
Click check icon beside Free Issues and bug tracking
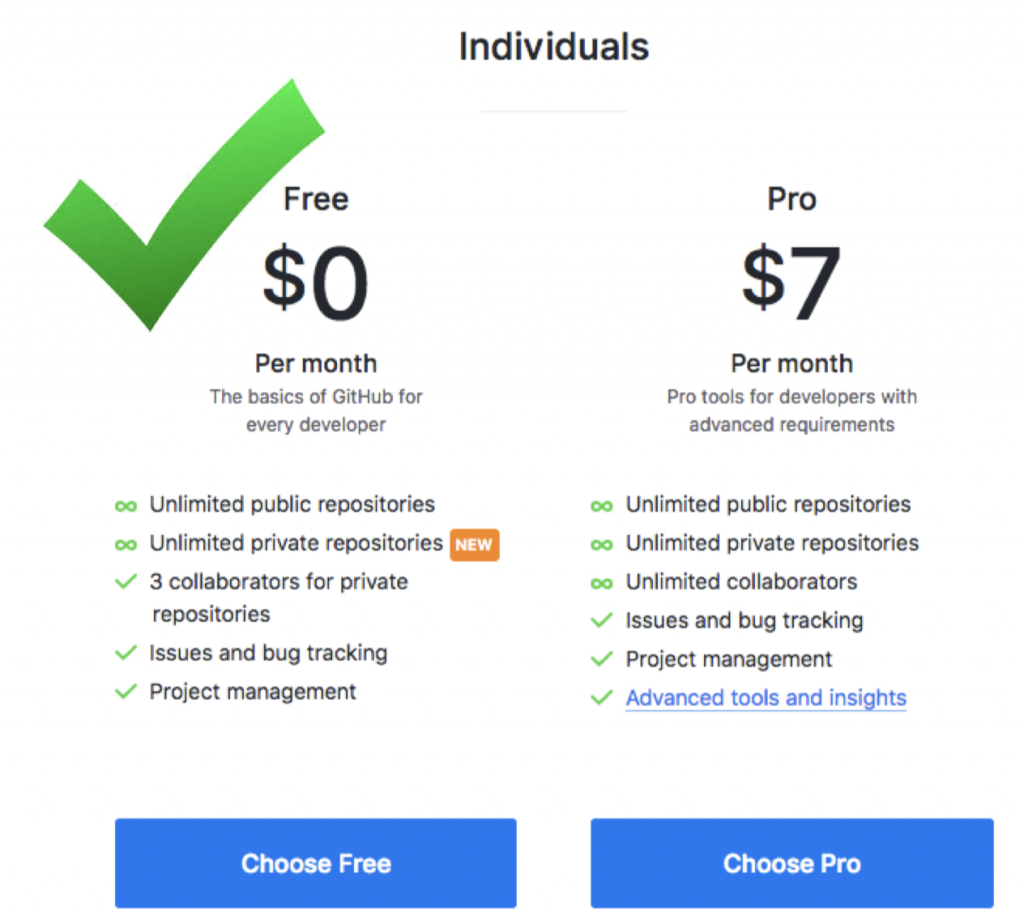[126, 652]
